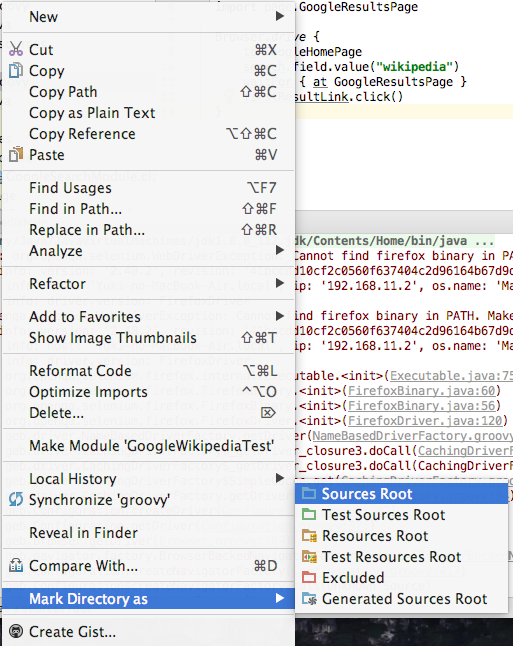Viewport: 513px width, 646px height.
Task: Click the dk/Contents/Home/bin/java console line
Action: [x=394, y=241]
